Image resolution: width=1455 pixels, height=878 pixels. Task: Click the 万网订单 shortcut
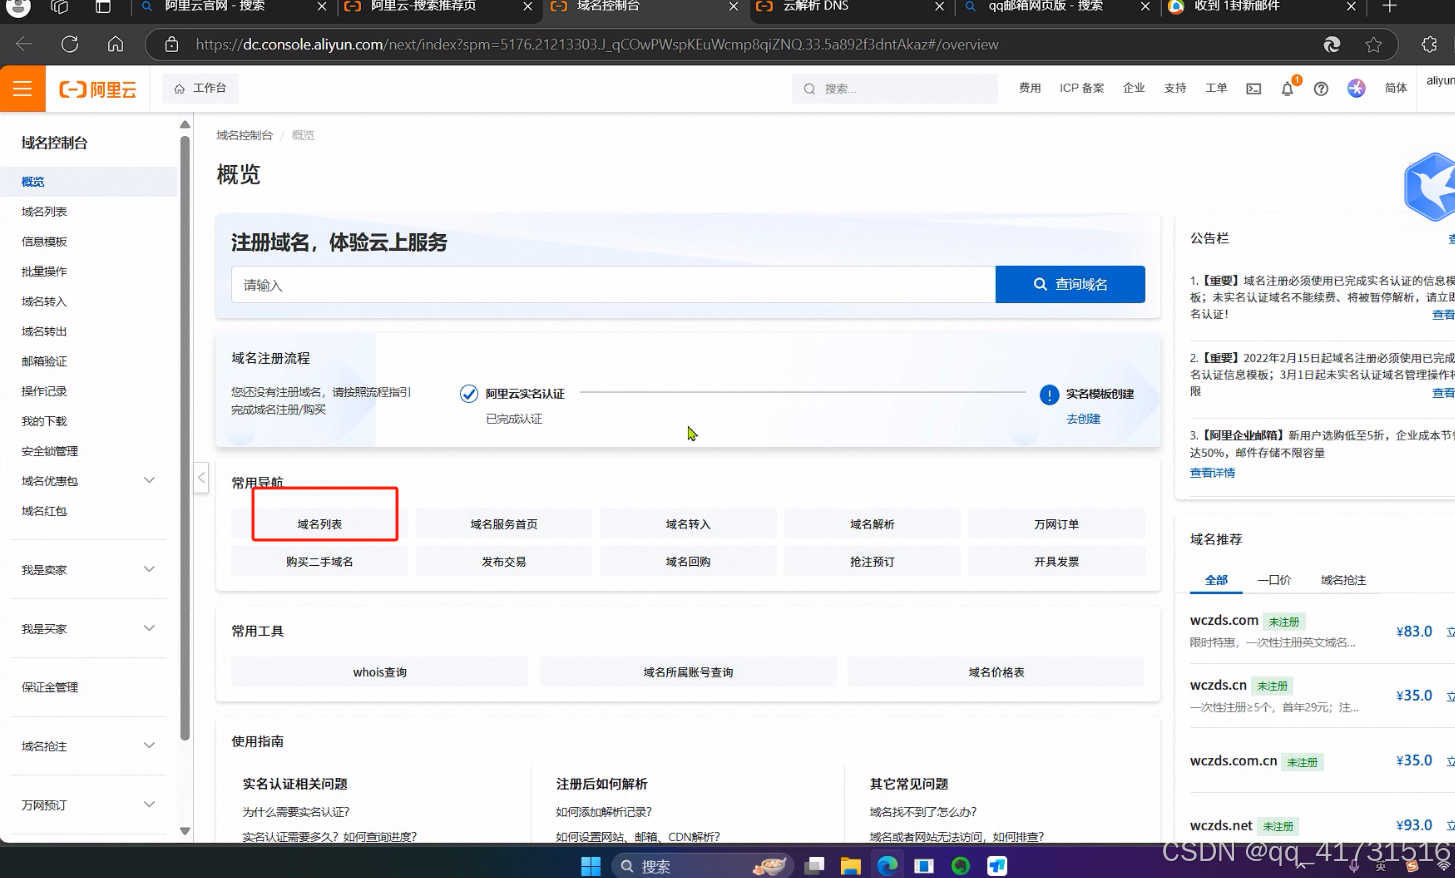coord(1056,524)
